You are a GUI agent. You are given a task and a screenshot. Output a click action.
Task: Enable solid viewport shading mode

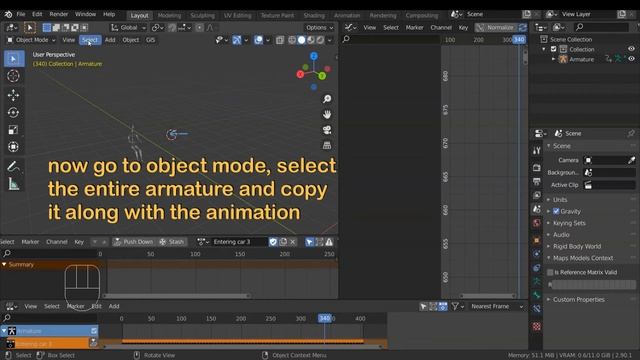pos(301,40)
